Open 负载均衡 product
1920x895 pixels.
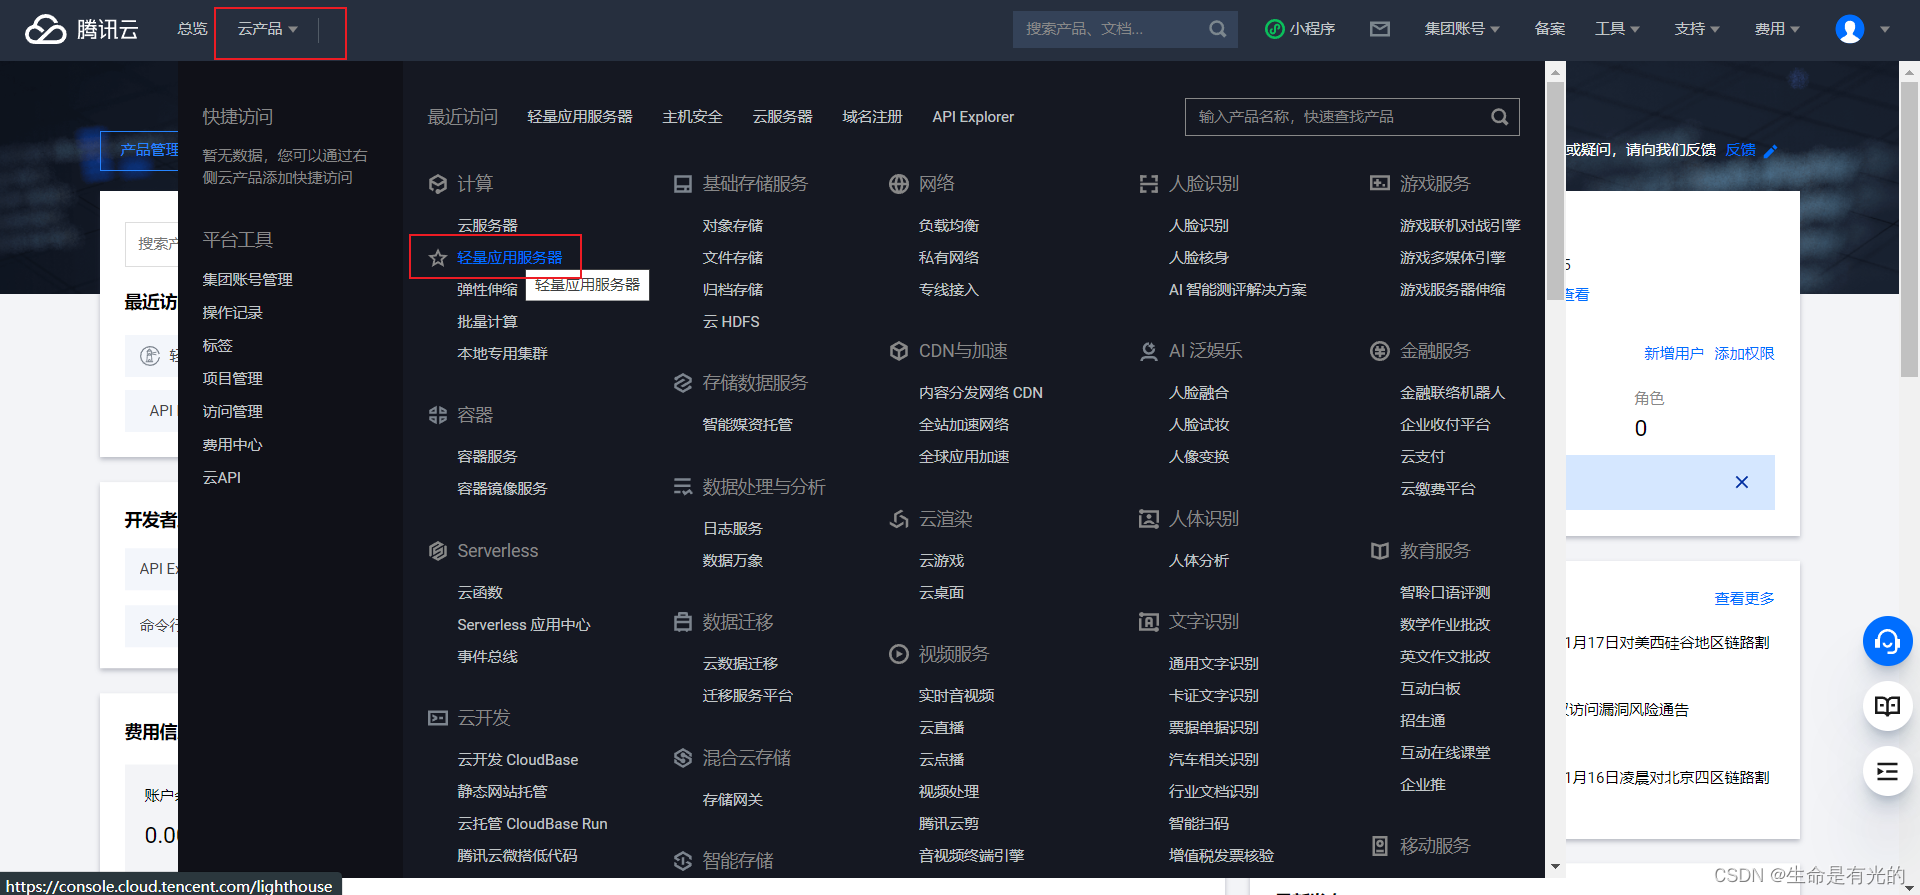point(949,226)
